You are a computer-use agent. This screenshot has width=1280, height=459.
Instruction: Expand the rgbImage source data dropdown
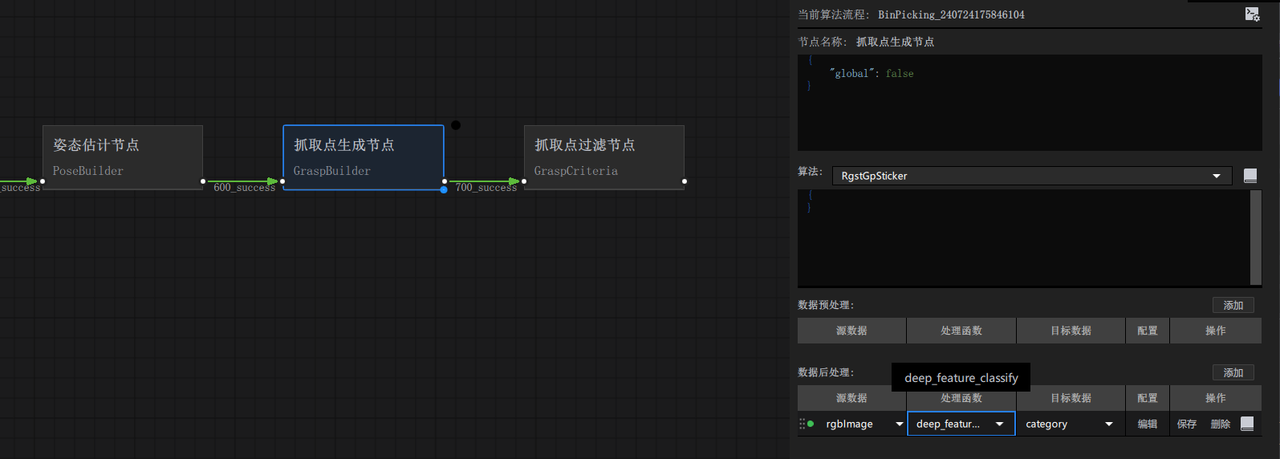[860, 424]
